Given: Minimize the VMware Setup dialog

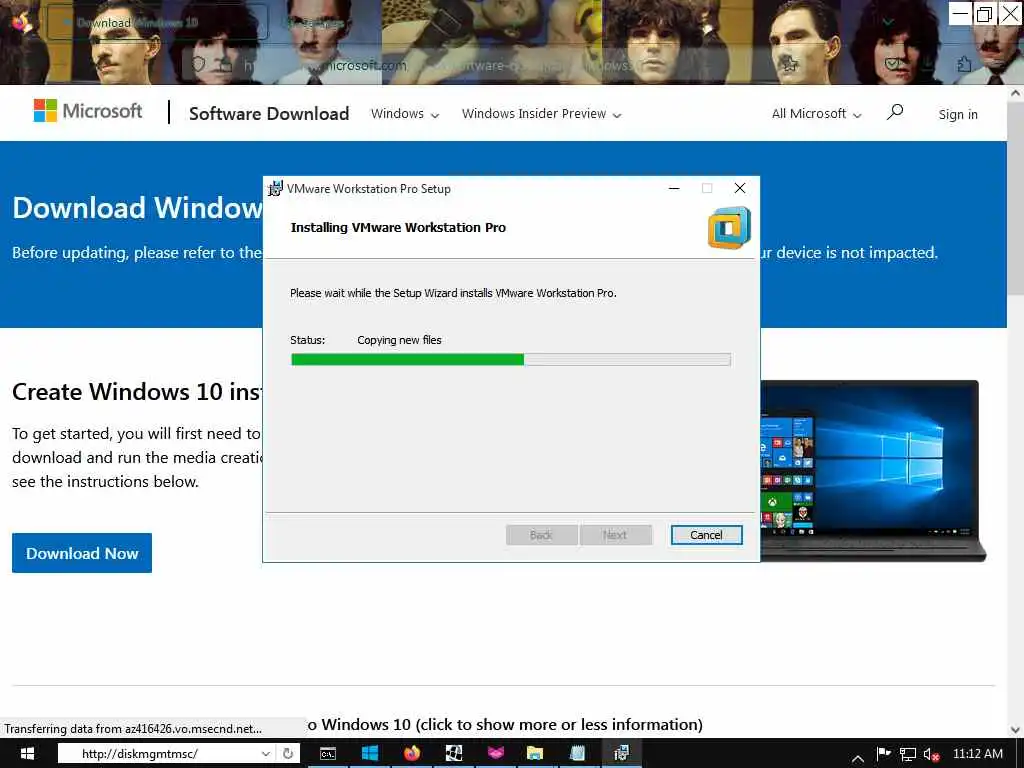Looking at the screenshot, I should [674, 188].
